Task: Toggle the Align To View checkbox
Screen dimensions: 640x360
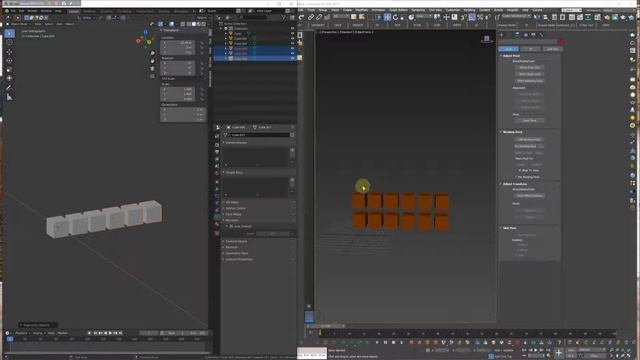Action: (x=520, y=170)
